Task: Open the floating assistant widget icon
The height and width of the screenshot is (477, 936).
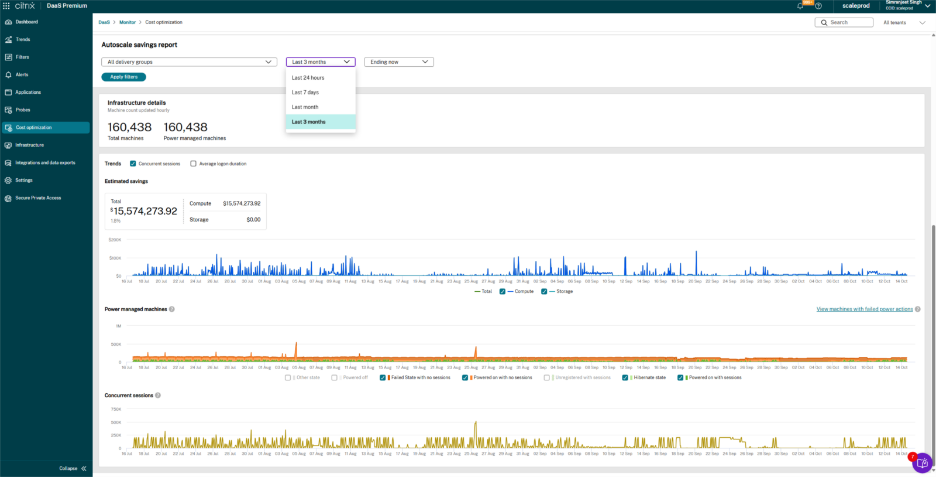Action: coord(921,463)
